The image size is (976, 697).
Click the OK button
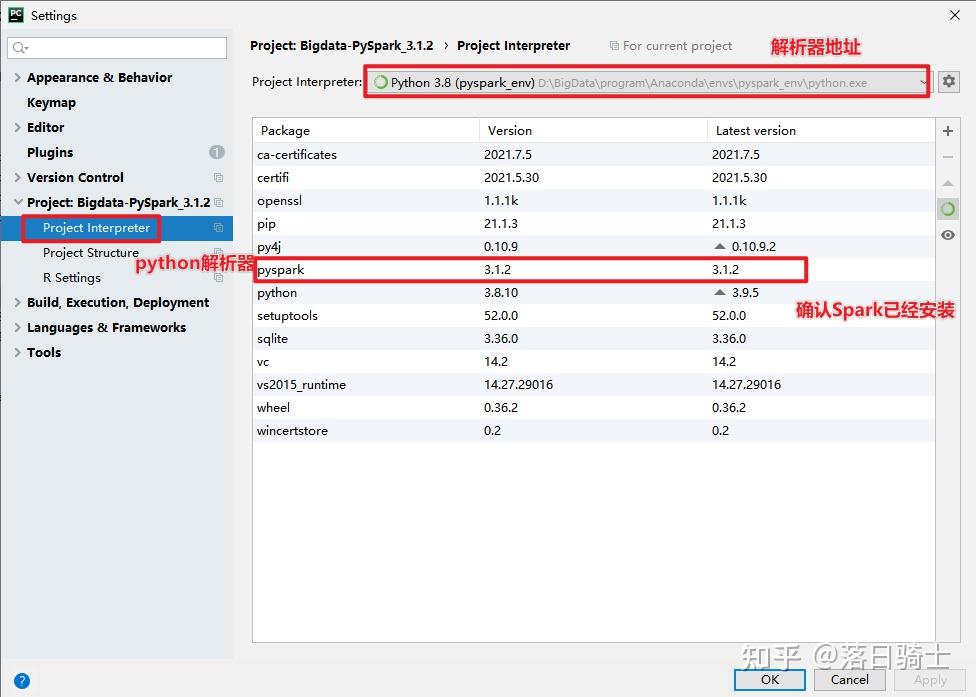pos(769,680)
